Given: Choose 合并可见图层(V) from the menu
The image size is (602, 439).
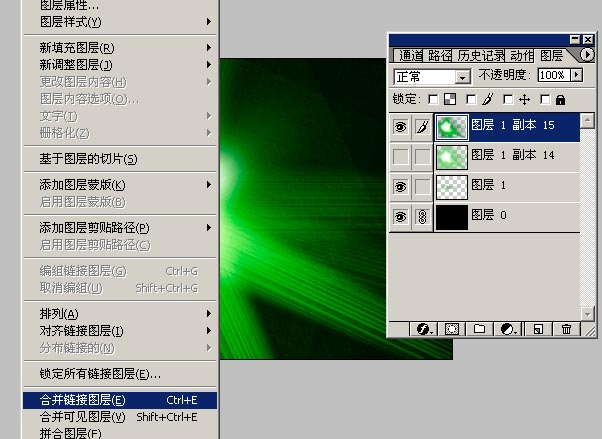Looking at the screenshot, I should tap(120, 417).
